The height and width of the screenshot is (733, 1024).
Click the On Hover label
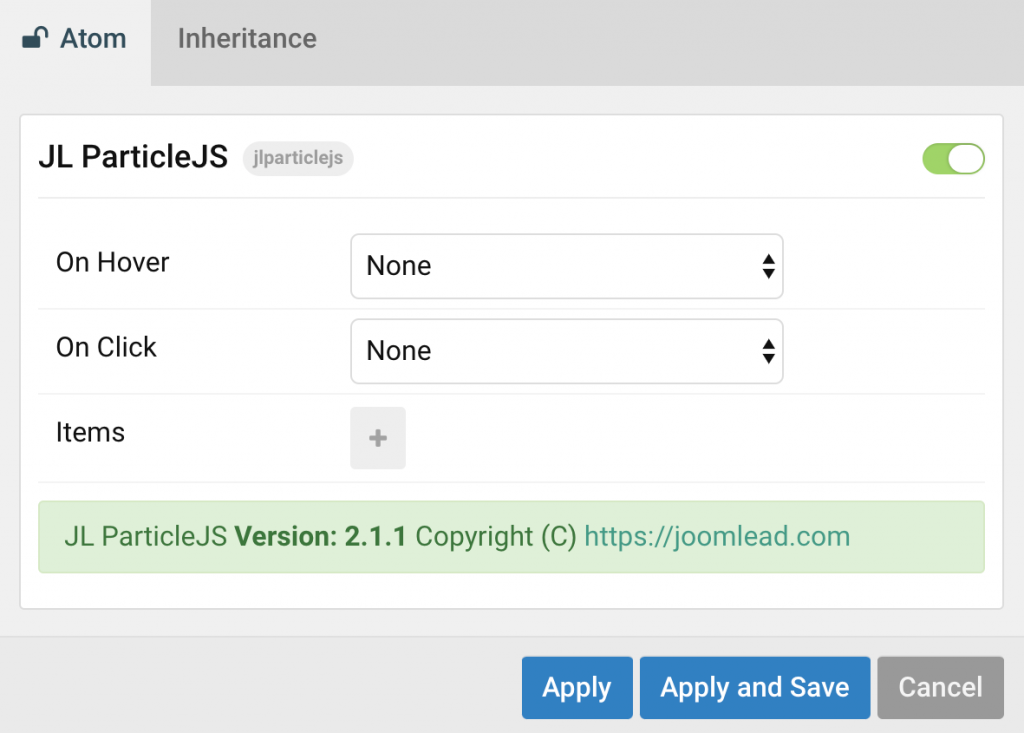point(112,262)
